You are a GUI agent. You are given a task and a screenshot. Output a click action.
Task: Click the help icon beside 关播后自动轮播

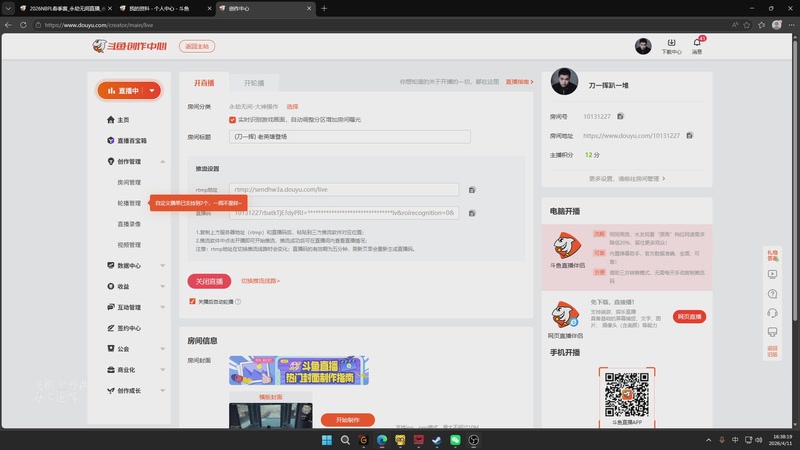click(238, 302)
